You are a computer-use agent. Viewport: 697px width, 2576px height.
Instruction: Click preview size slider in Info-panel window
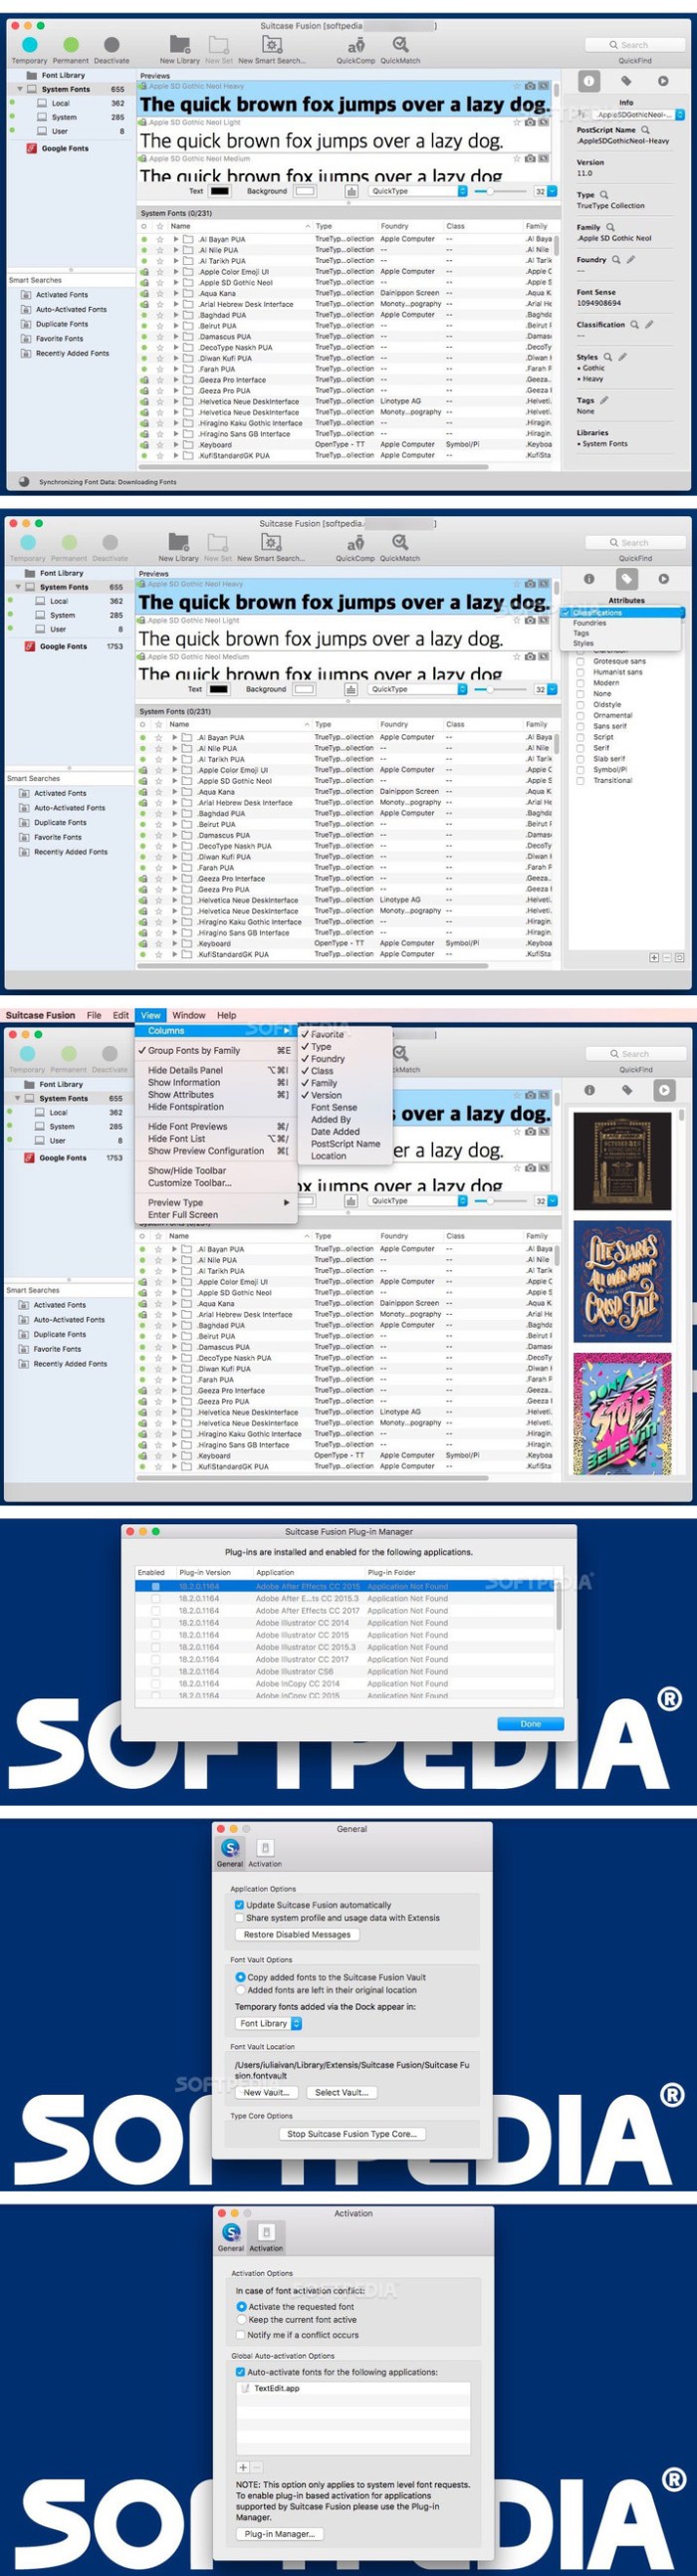tap(500, 191)
